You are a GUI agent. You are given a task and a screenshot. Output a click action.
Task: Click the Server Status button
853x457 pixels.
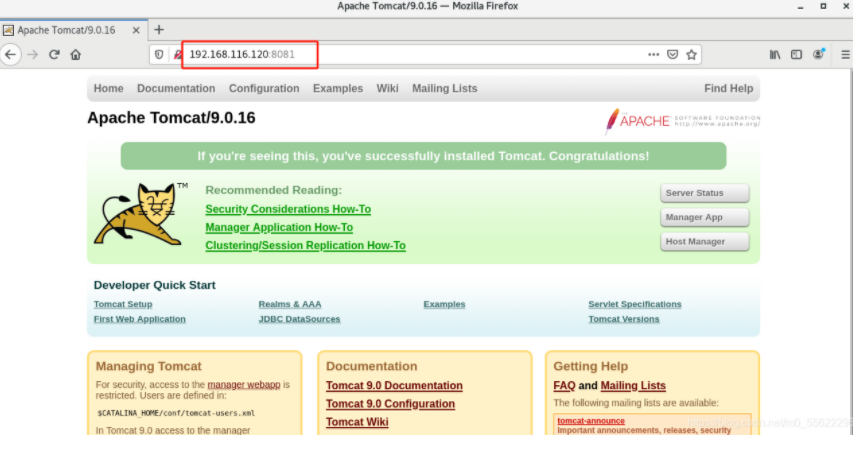tap(704, 193)
